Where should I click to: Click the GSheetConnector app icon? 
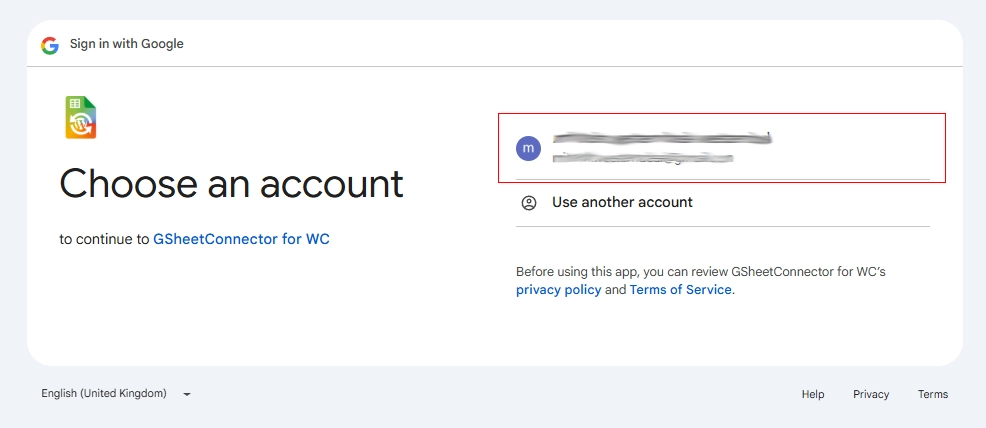(80, 118)
